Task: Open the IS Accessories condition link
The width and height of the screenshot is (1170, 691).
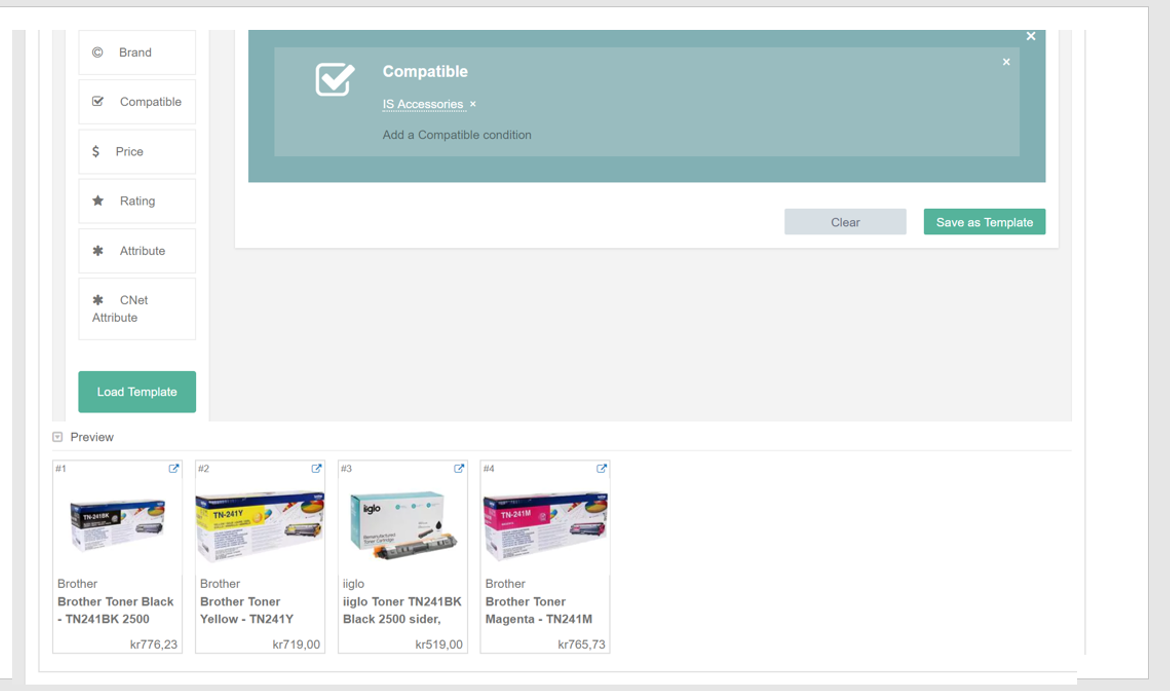Action: tap(423, 104)
